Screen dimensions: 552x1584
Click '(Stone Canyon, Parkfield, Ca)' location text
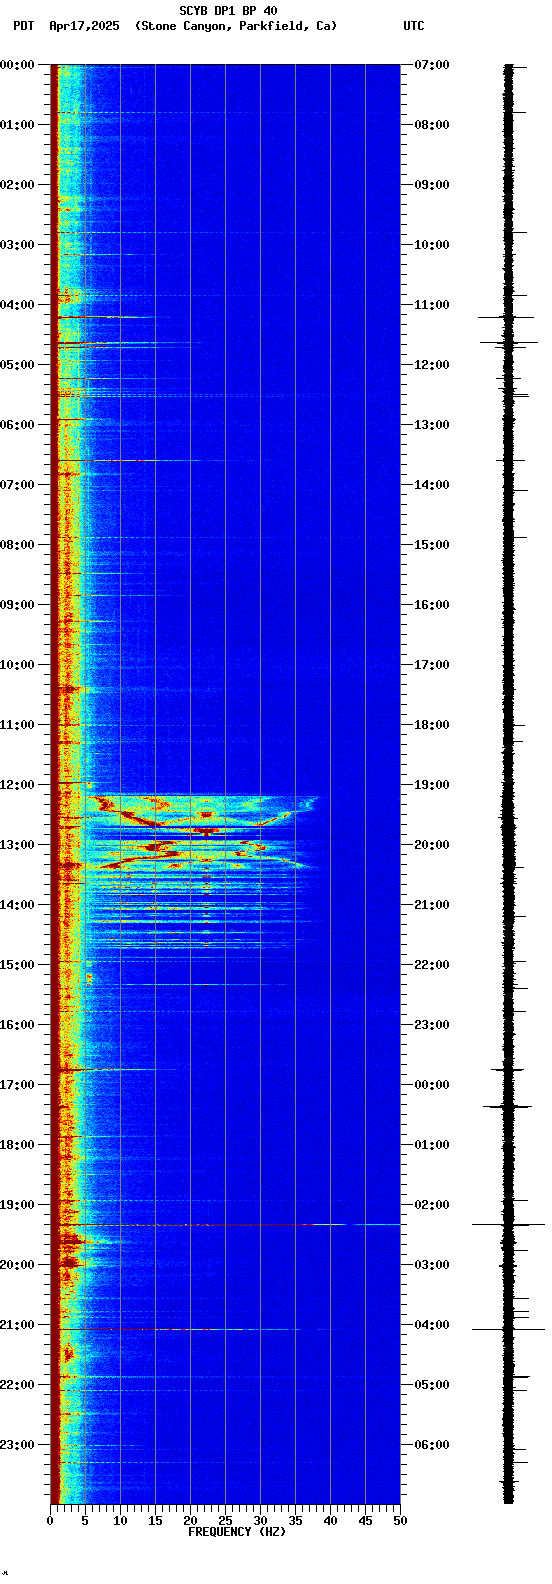tap(236, 26)
